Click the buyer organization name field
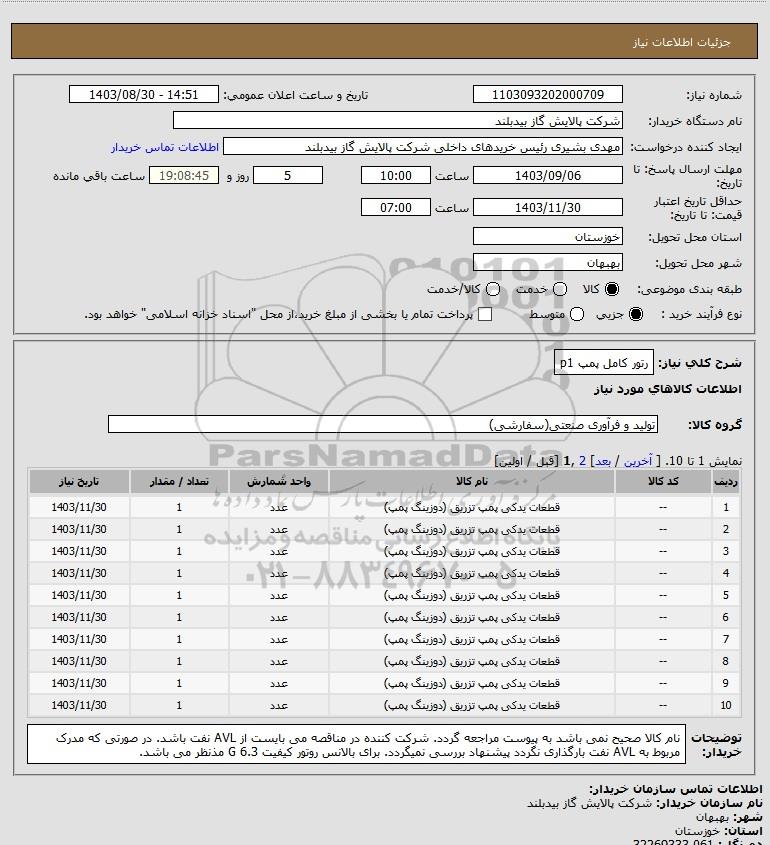Image resolution: width=770 pixels, height=845 pixels. (x=398, y=120)
